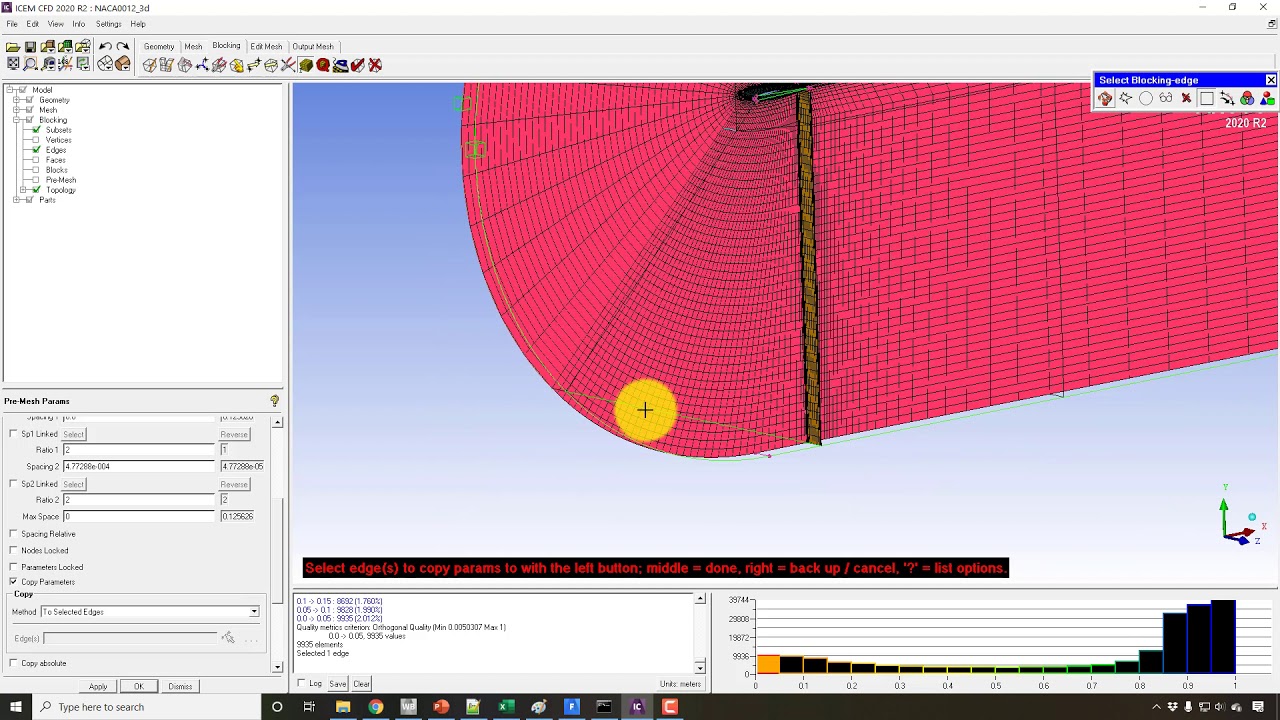Image resolution: width=1280 pixels, height=720 pixels.
Task: Click the Apply button
Action: click(98, 686)
